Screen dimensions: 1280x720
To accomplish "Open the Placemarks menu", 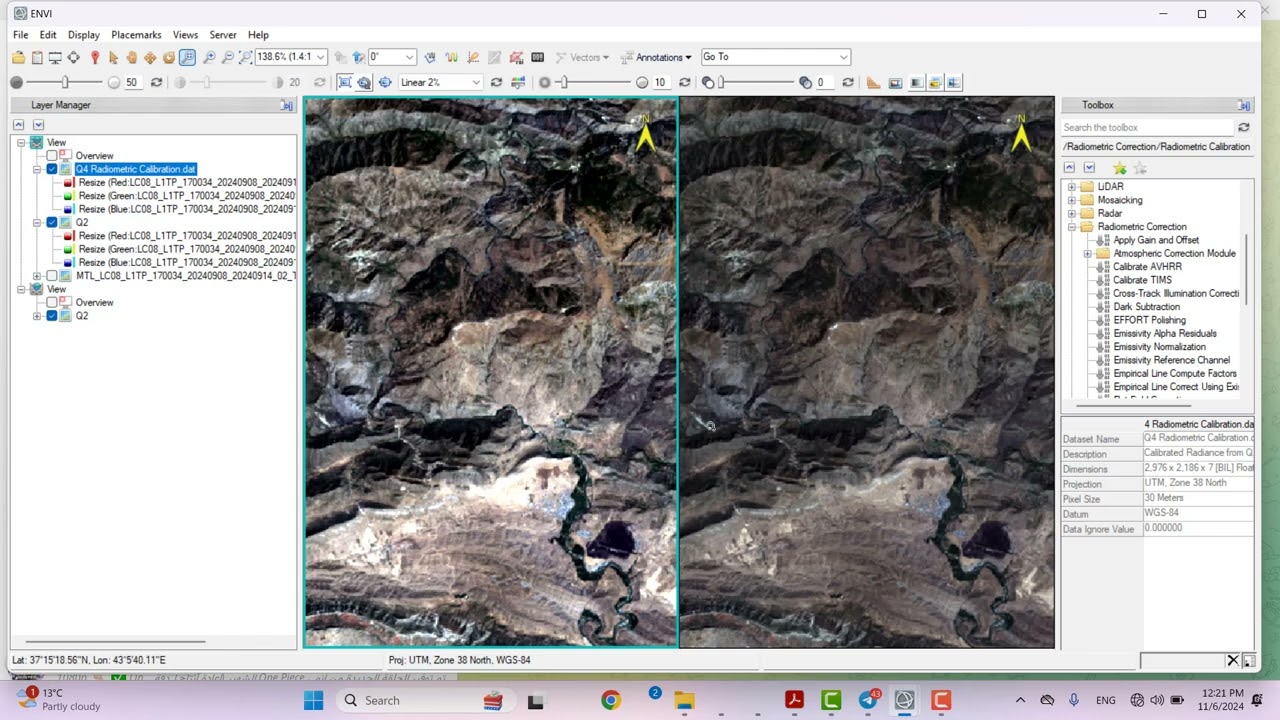I will [136, 35].
